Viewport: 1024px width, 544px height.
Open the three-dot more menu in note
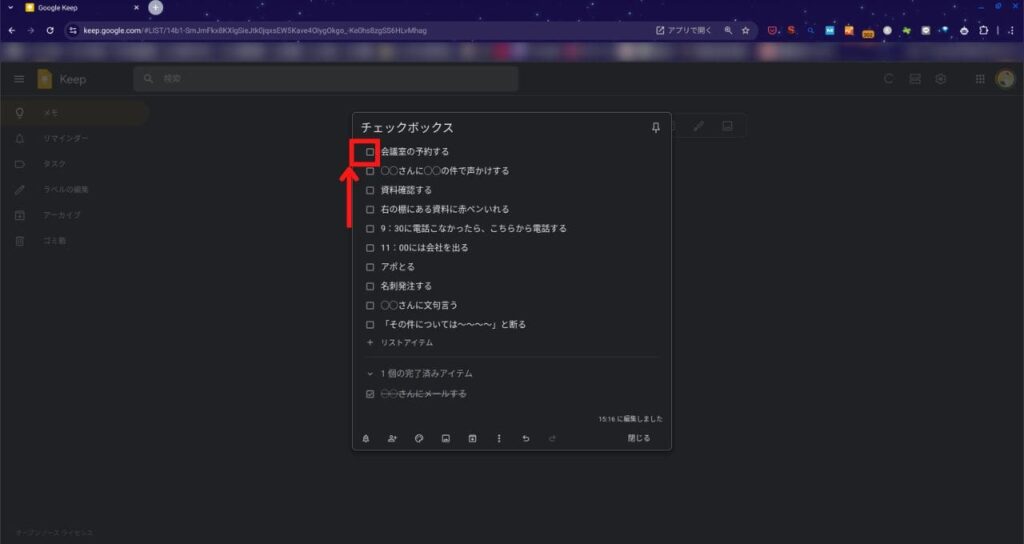tap(499, 438)
